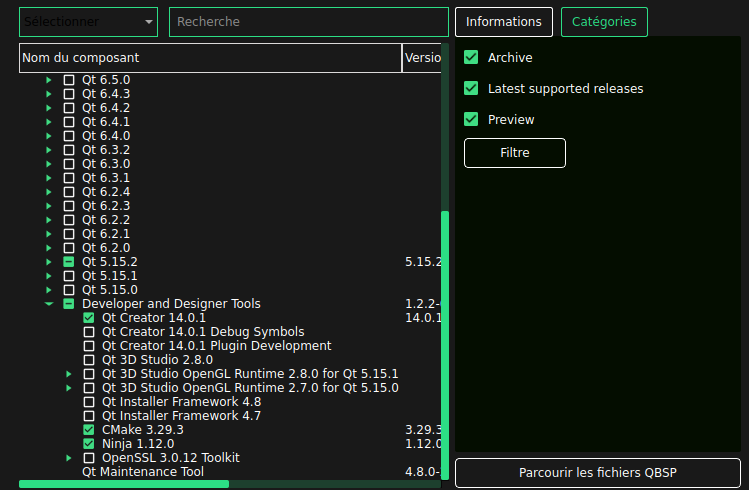Check Qt Installer Framework 4.8 checkbox

pyautogui.click(x=89, y=402)
